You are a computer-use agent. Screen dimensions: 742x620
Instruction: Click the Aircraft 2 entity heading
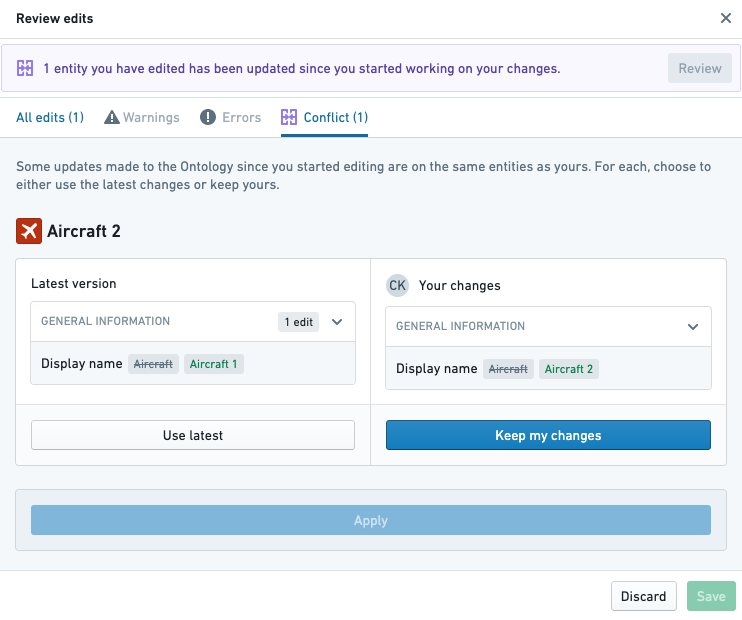click(x=84, y=231)
